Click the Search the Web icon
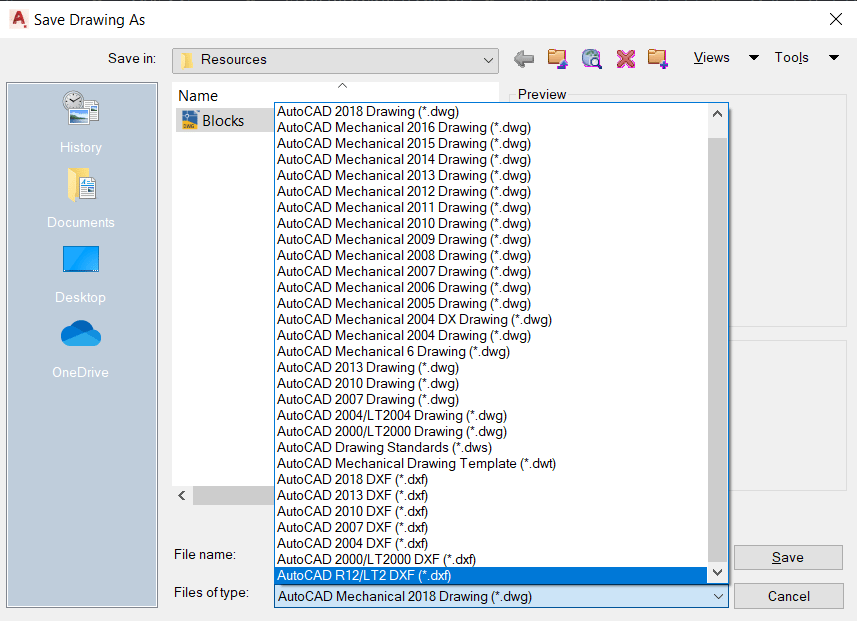This screenshot has height=621, width=857. tap(592, 59)
